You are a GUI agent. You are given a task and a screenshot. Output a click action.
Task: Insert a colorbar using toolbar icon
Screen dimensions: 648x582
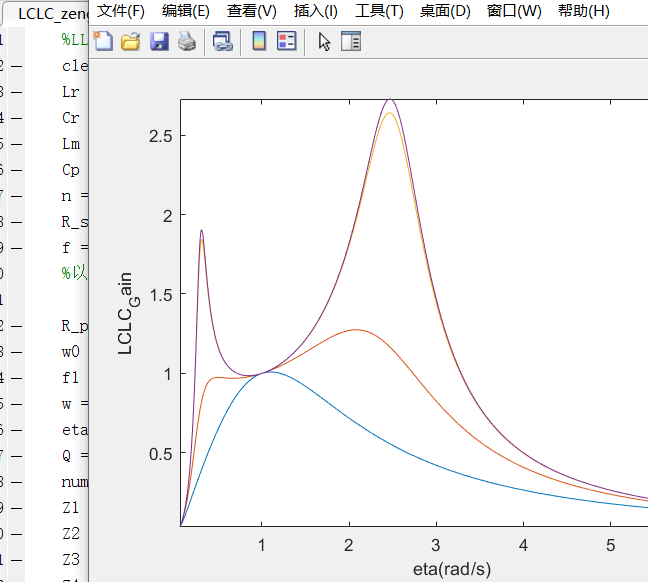point(259,42)
